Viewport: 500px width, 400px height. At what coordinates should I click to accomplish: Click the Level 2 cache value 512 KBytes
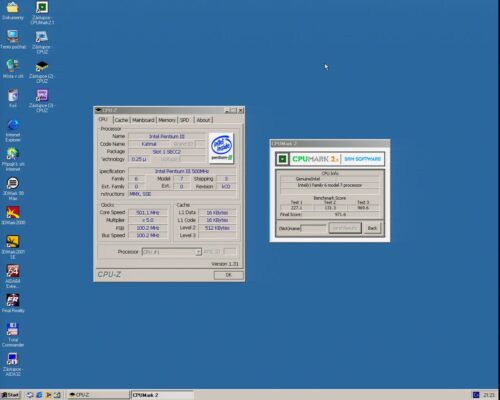pyautogui.click(x=217, y=228)
